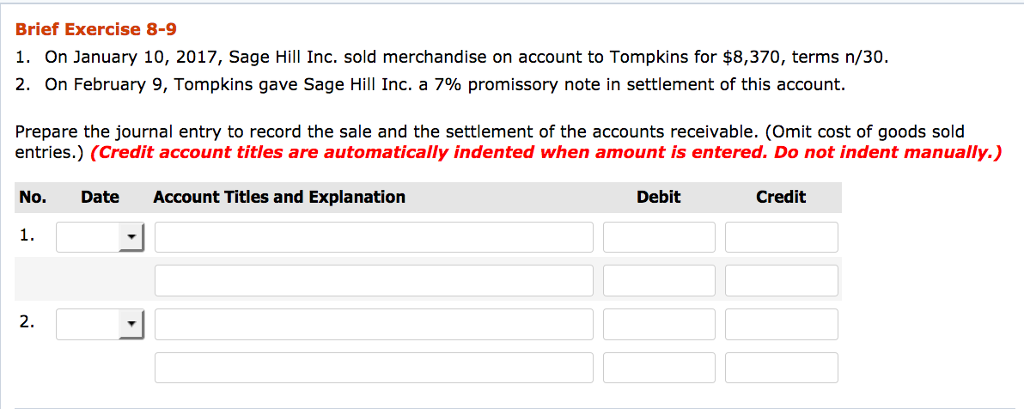This screenshot has height=409, width=1024.
Task: Focus the Debit box in entry 2 second row
Action: click(659, 367)
